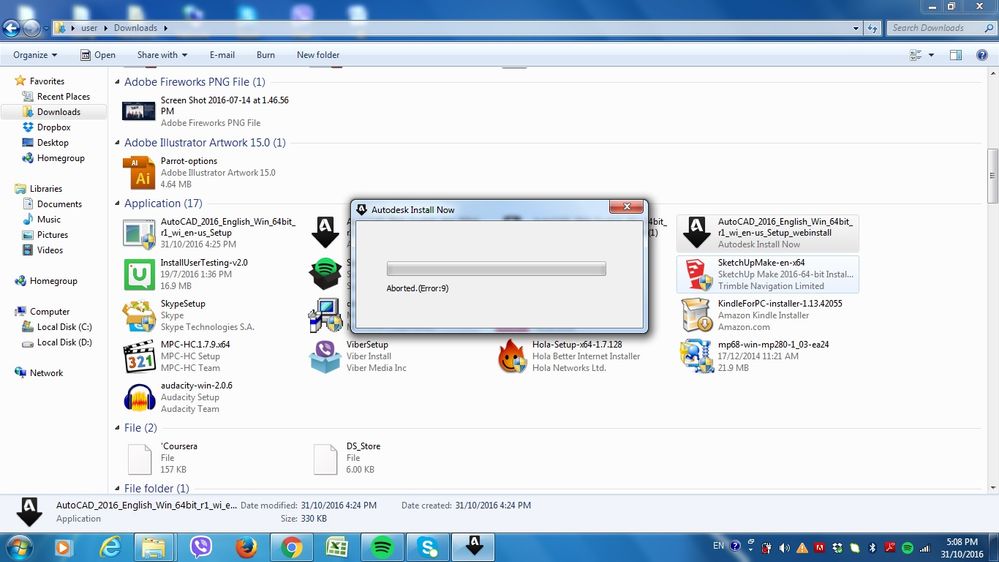This screenshot has width=999, height=562.
Task: Select the mp68-win-mp280 printer driver icon
Action: [696, 356]
